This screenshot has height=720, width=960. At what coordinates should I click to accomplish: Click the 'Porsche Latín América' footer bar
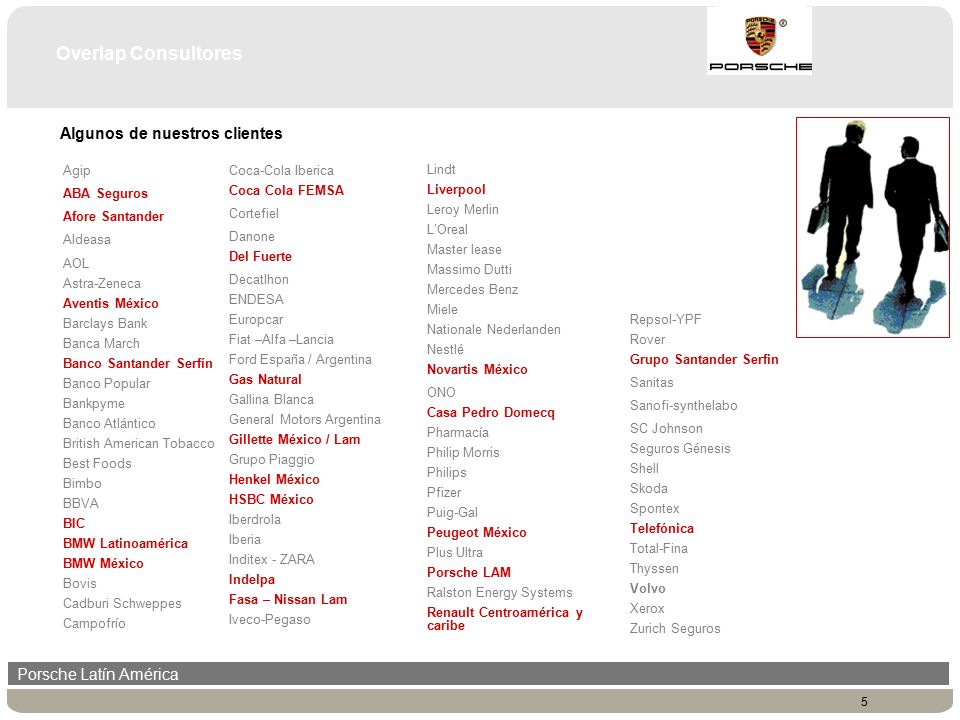tap(478, 673)
